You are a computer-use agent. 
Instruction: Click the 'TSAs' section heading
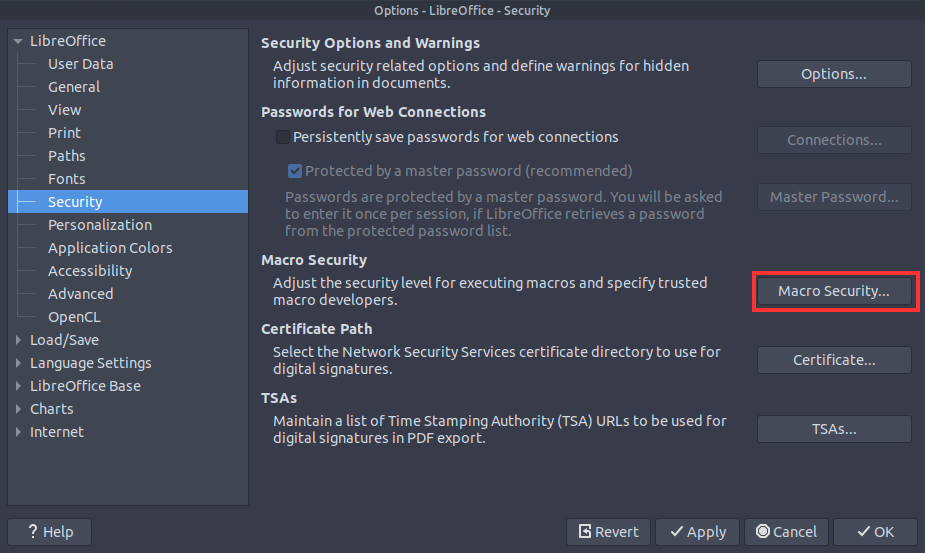click(x=279, y=398)
